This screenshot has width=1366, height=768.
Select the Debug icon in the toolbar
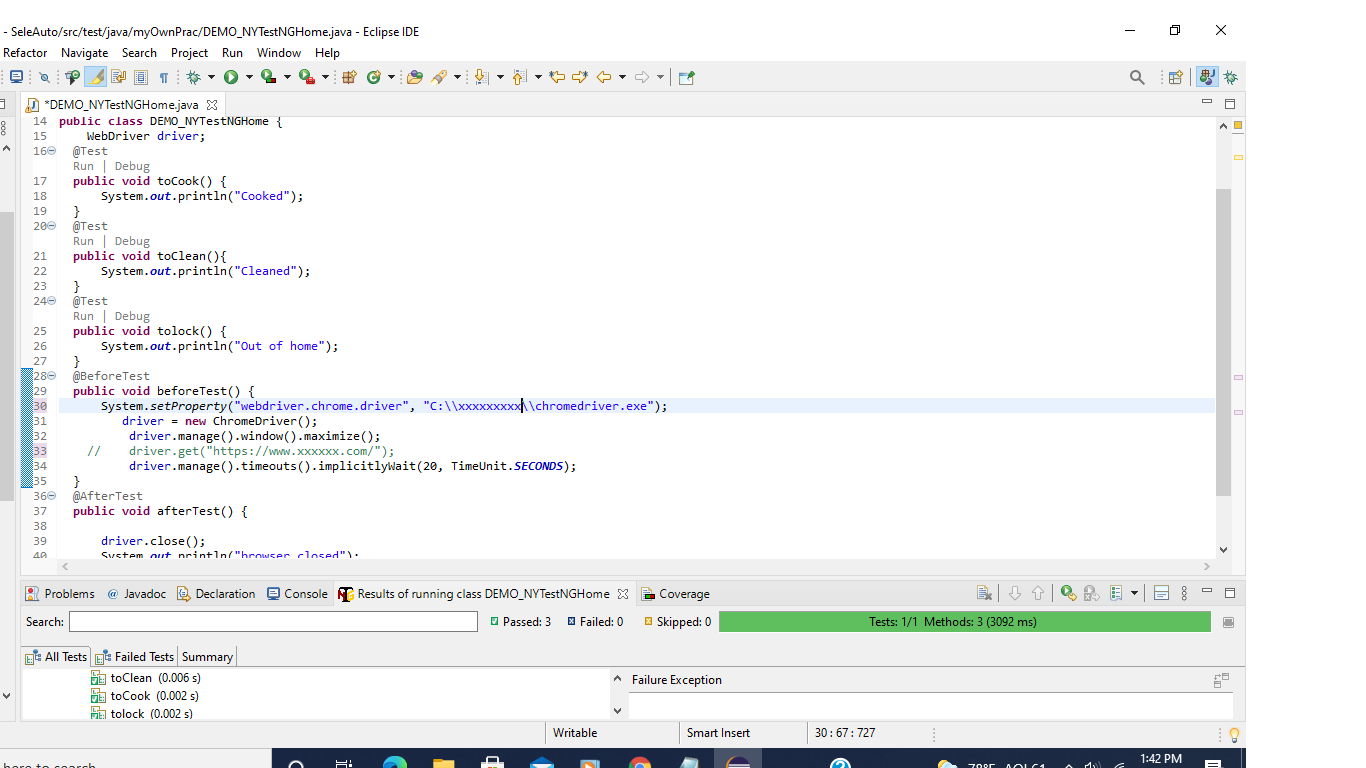point(192,76)
